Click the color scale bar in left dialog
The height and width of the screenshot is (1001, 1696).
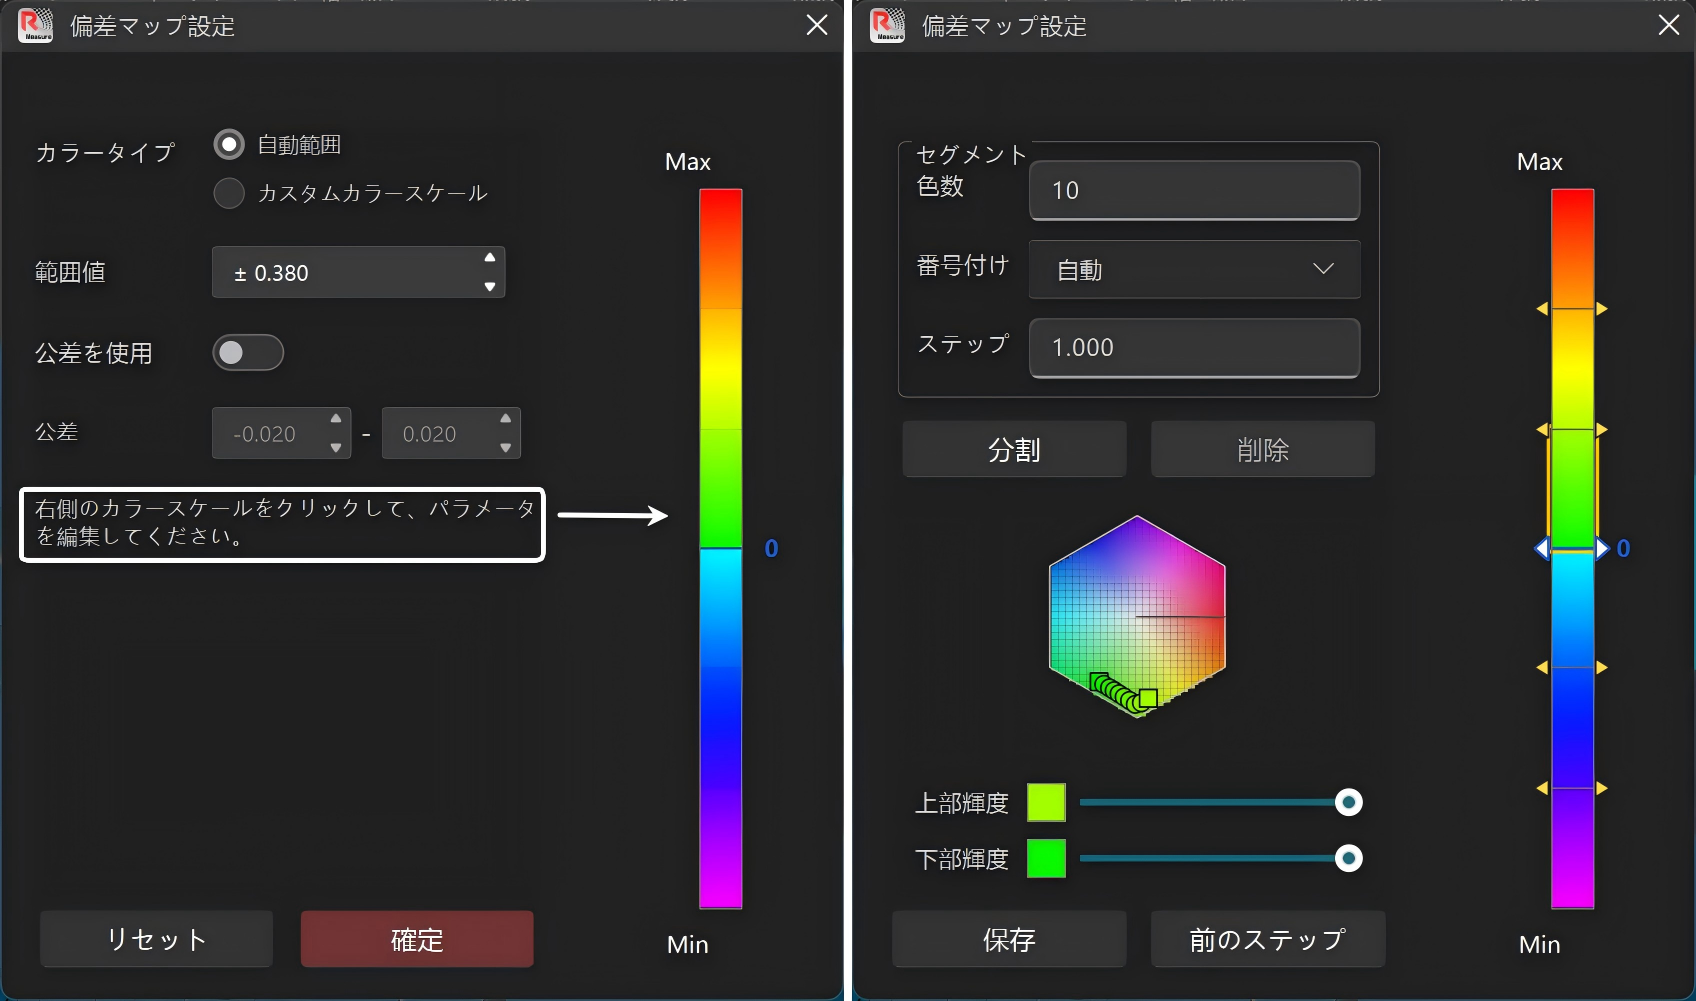pos(720,548)
